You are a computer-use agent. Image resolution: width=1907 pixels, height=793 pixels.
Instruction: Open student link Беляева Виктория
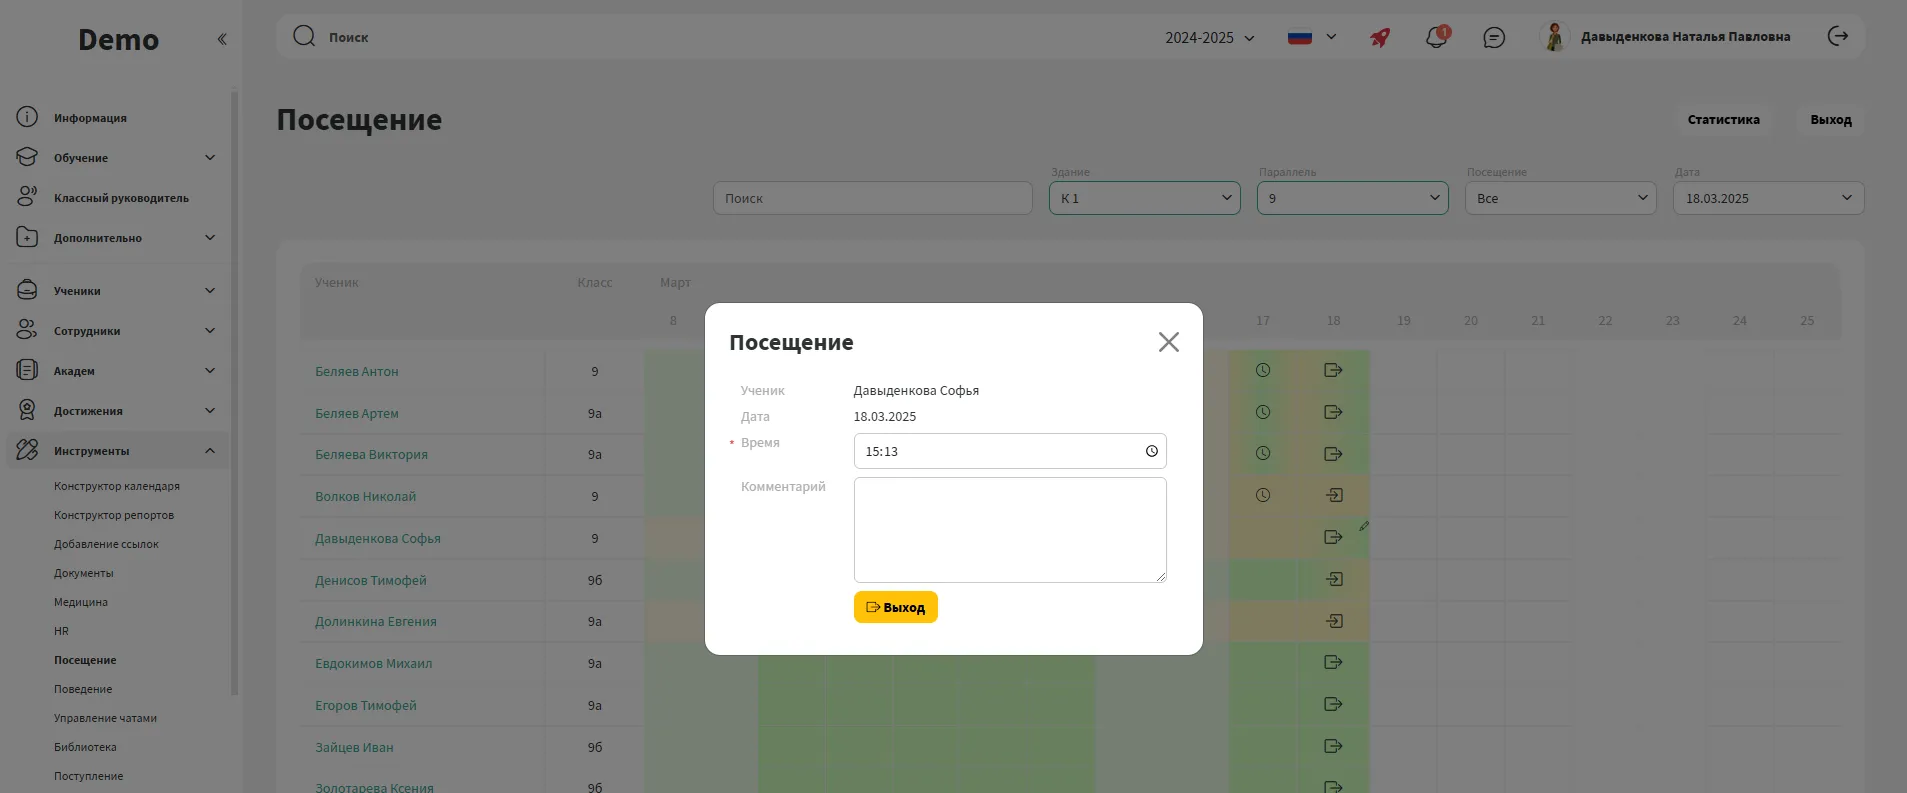pyautogui.click(x=371, y=455)
